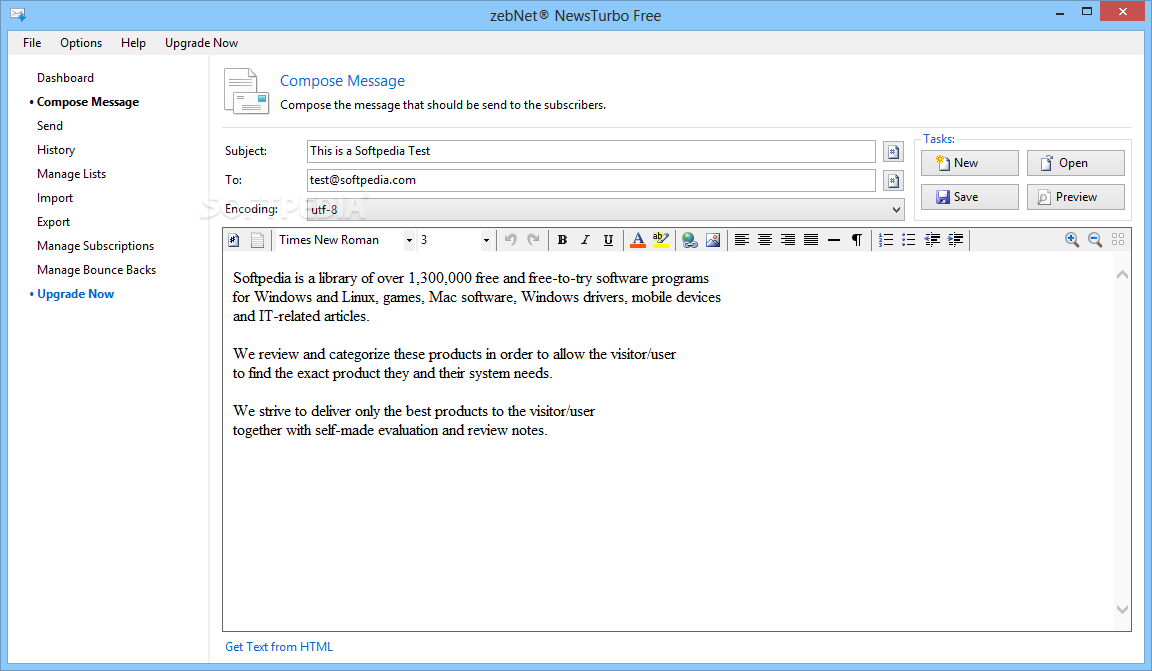Image resolution: width=1152 pixels, height=671 pixels.
Task: Click the placeholder icon next to To field
Action: [893, 181]
